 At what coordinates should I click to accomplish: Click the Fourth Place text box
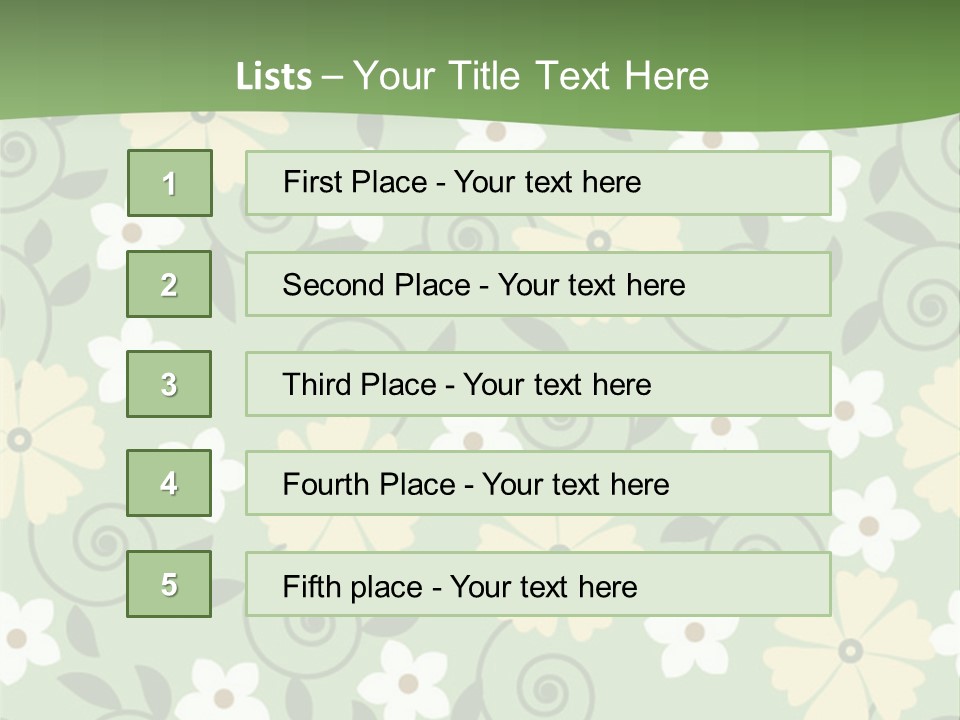coord(538,483)
